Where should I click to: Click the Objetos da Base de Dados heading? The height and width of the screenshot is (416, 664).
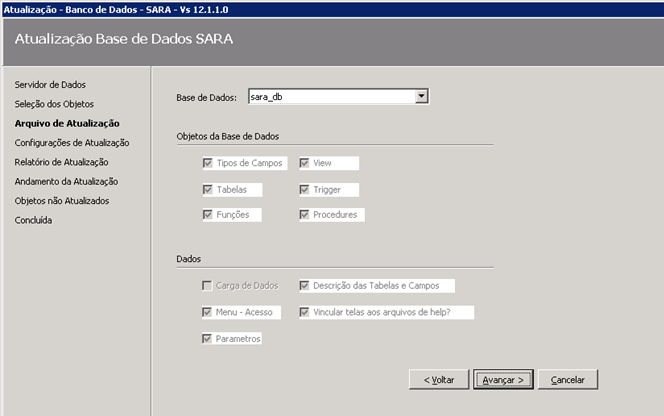tap(228, 136)
